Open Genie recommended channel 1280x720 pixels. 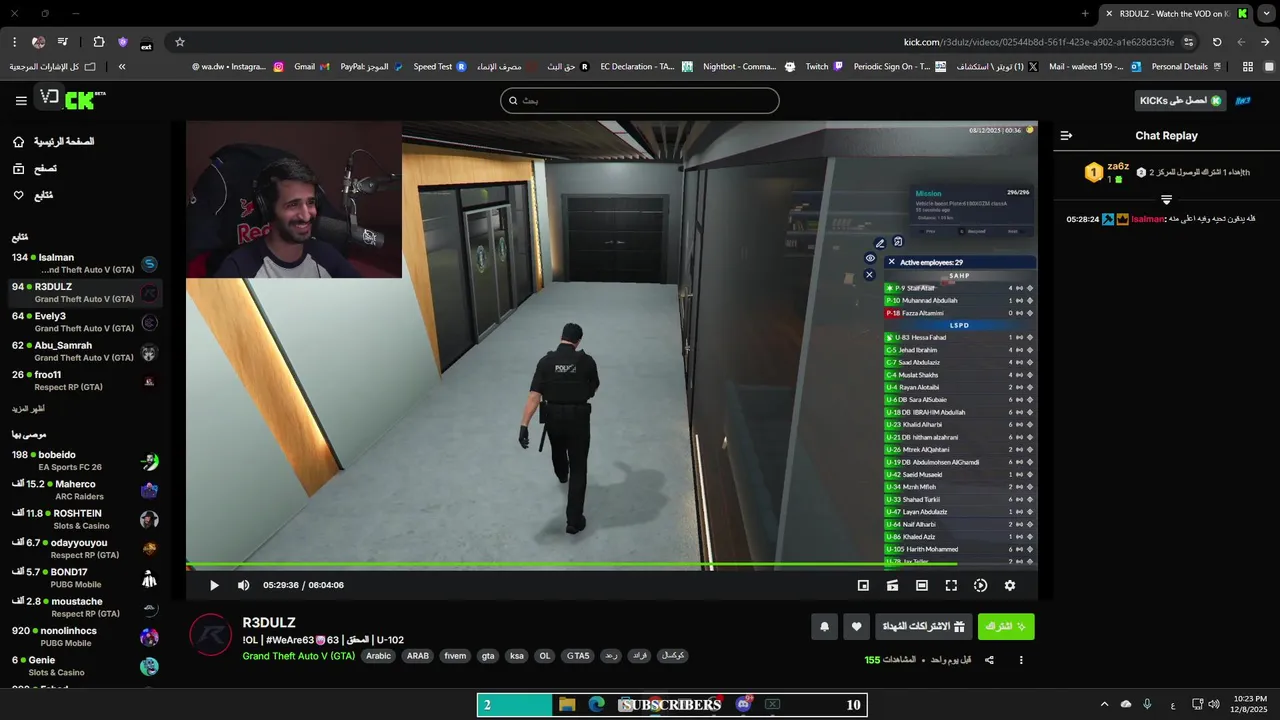(85, 666)
